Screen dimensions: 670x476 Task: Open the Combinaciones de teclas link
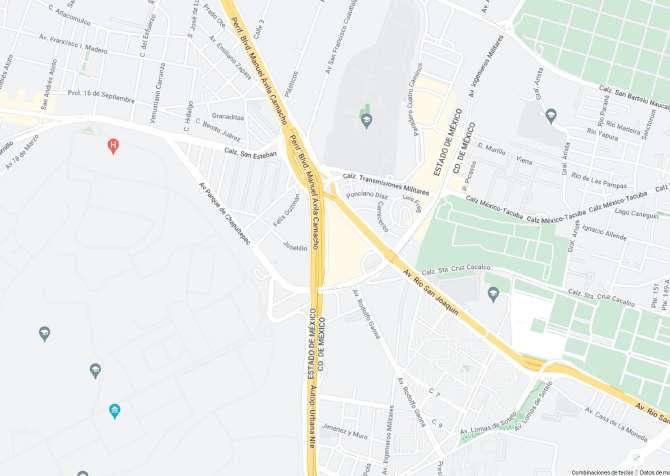(601, 472)
